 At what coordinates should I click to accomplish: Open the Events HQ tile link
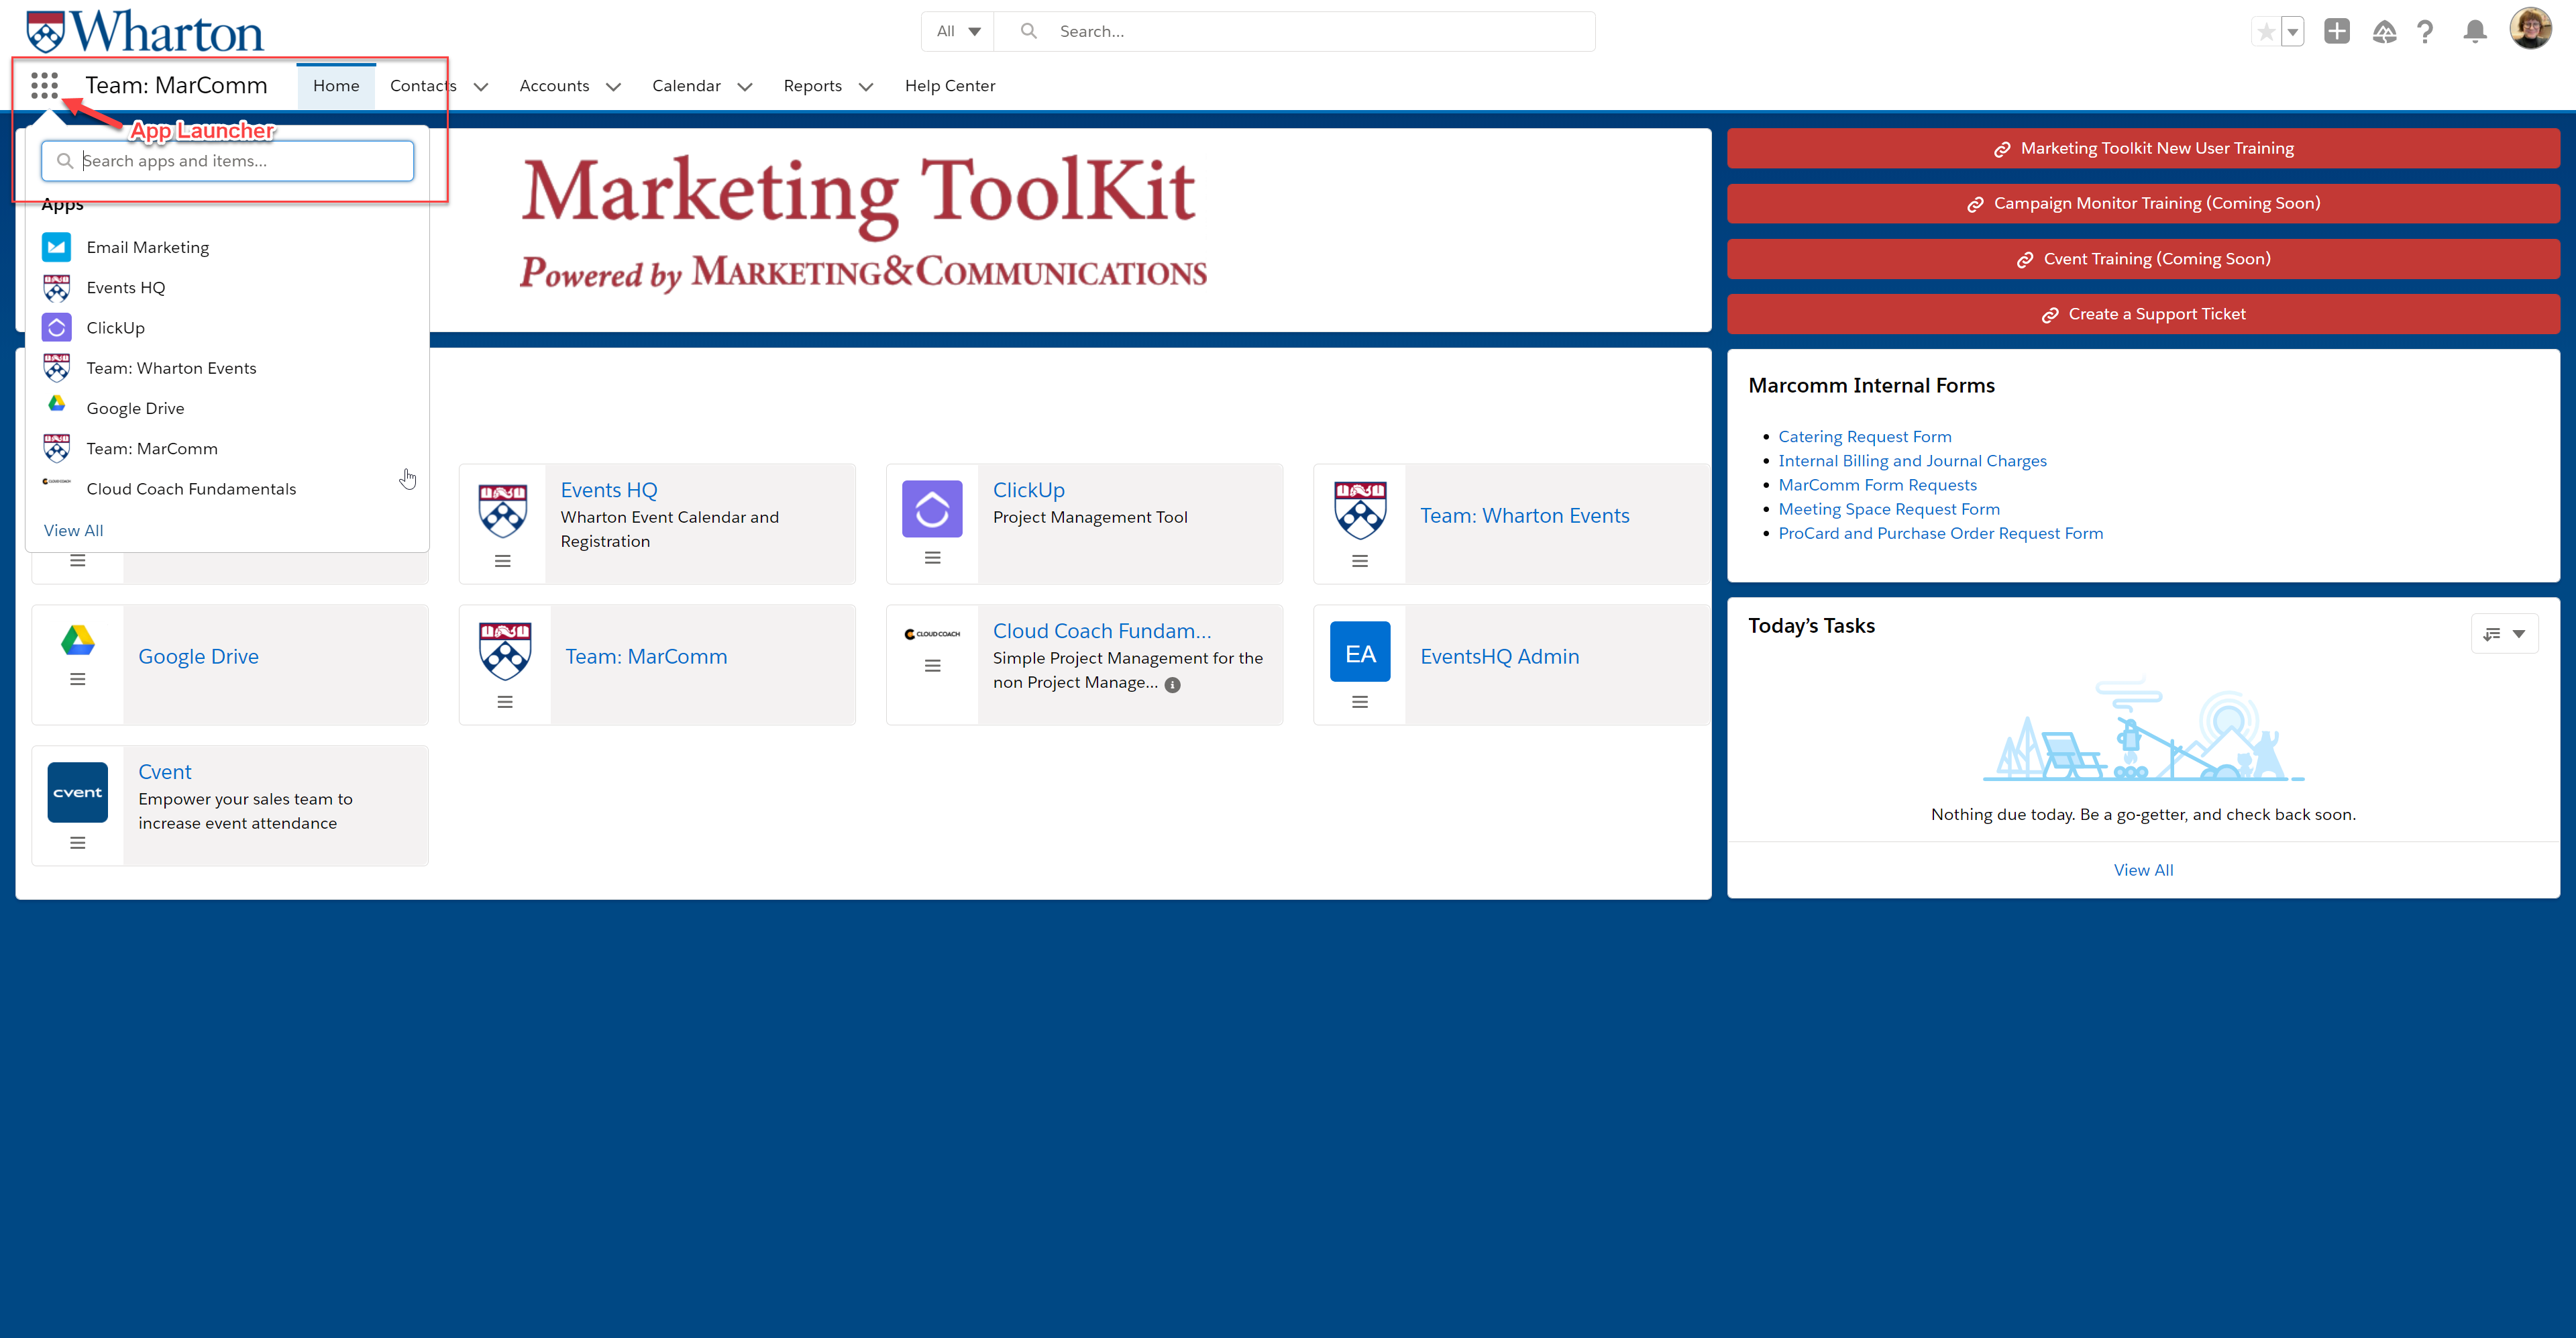tap(609, 490)
